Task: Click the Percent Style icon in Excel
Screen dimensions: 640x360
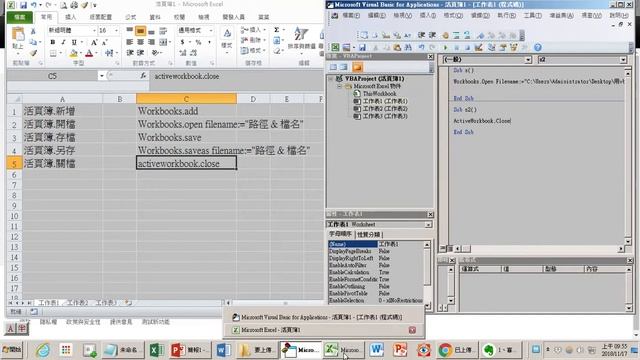Action: tap(198, 42)
